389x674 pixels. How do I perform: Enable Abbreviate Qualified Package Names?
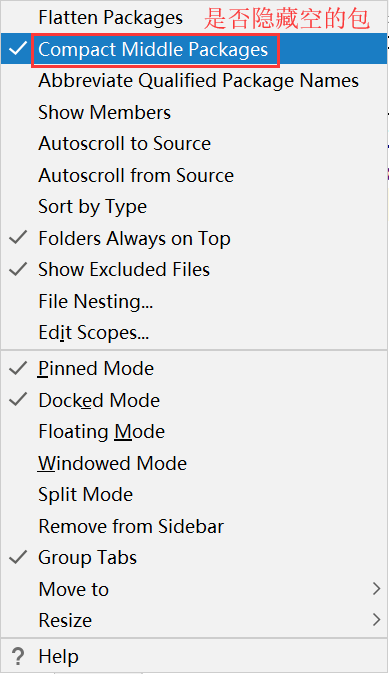click(193, 80)
